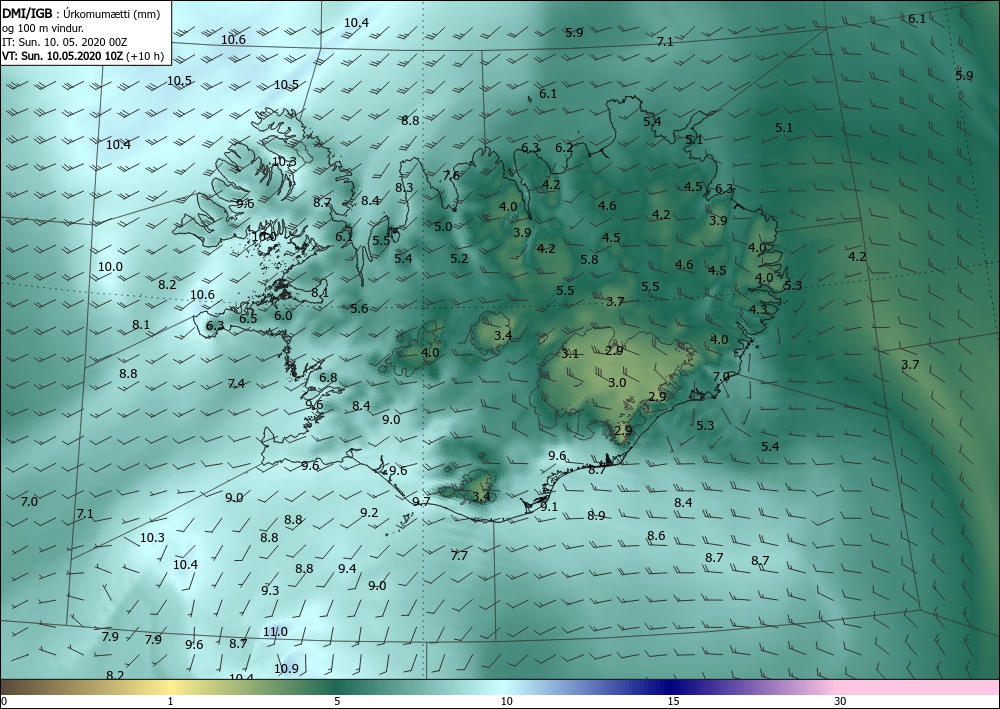Click the map value 6.2
This screenshot has height=709, width=1000.
564,148
